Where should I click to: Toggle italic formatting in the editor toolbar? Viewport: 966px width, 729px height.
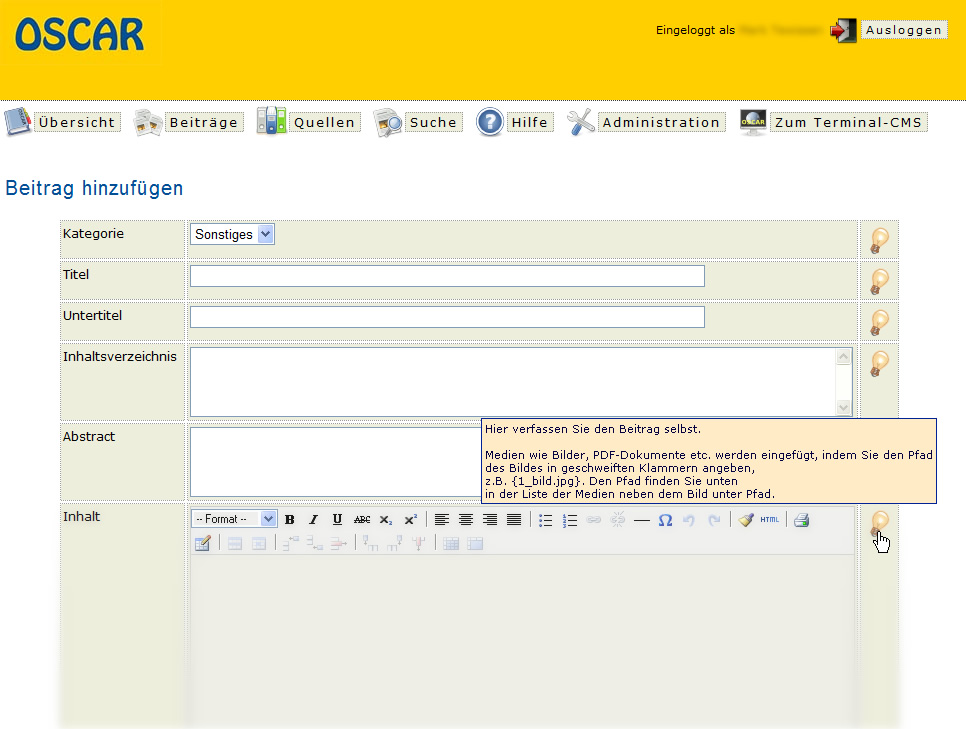(313, 520)
